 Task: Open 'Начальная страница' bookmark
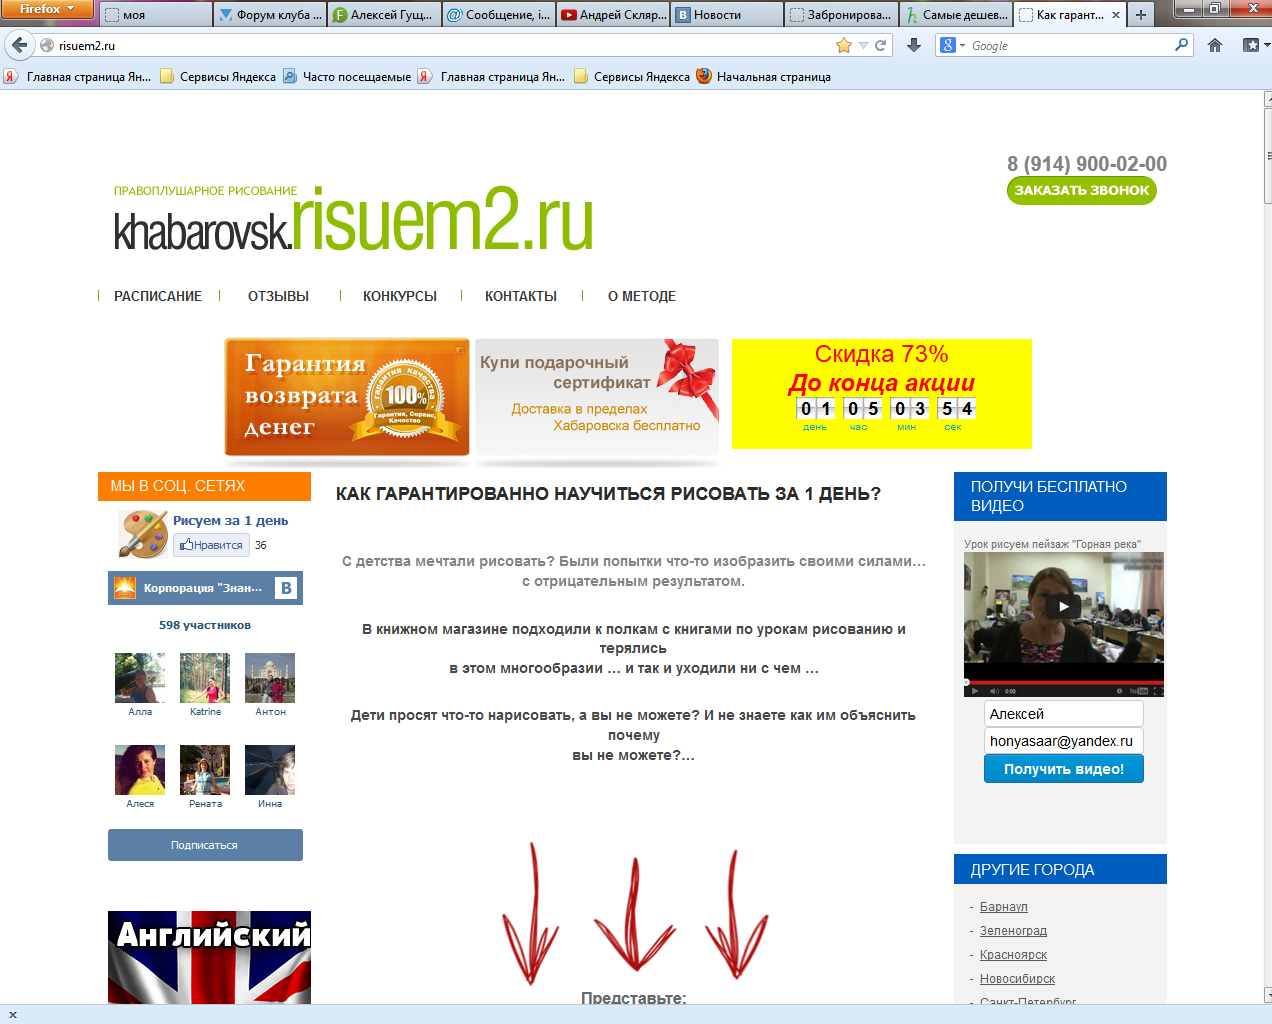[x=764, y=76]
